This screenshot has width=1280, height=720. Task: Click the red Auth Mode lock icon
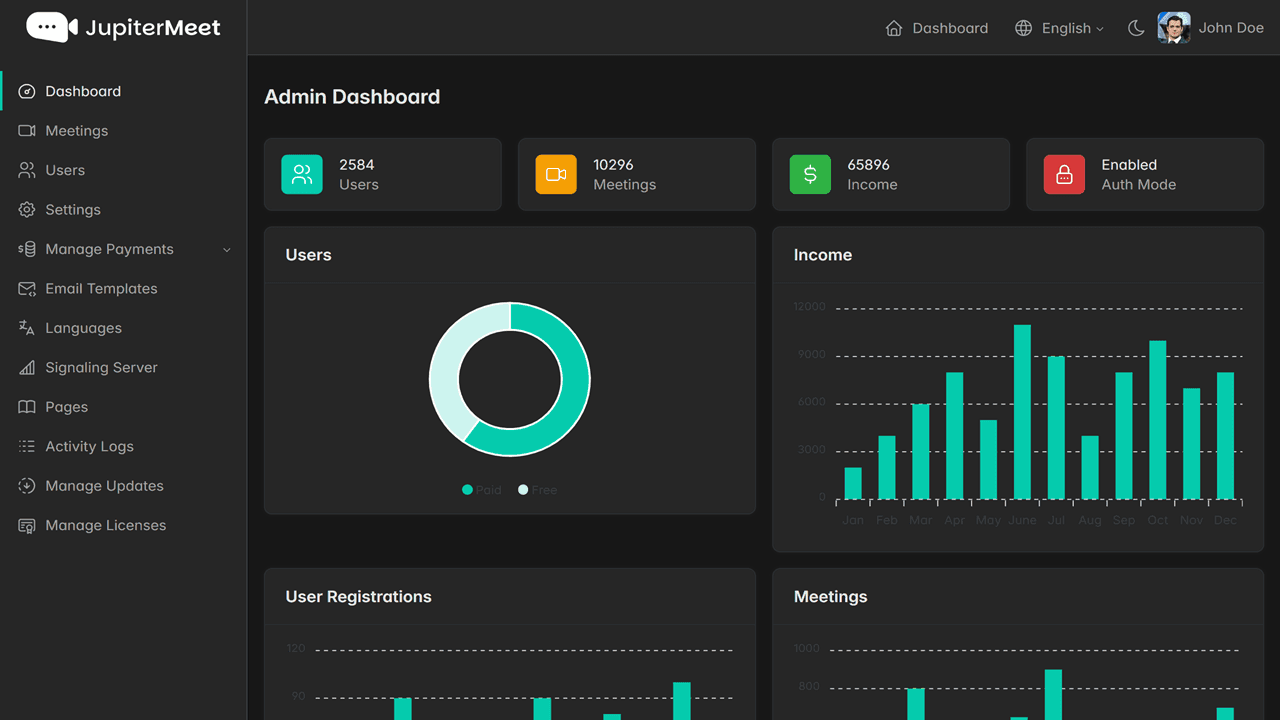[x=1064, y=174]
